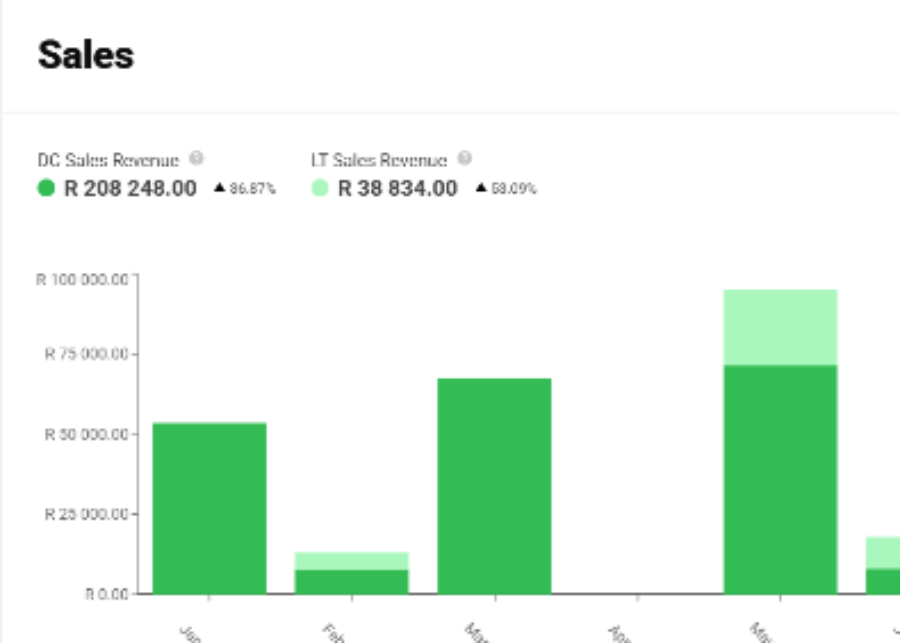Click the up arrow next to 58.09%
900x643 pixels.
(x=481, y=188)
